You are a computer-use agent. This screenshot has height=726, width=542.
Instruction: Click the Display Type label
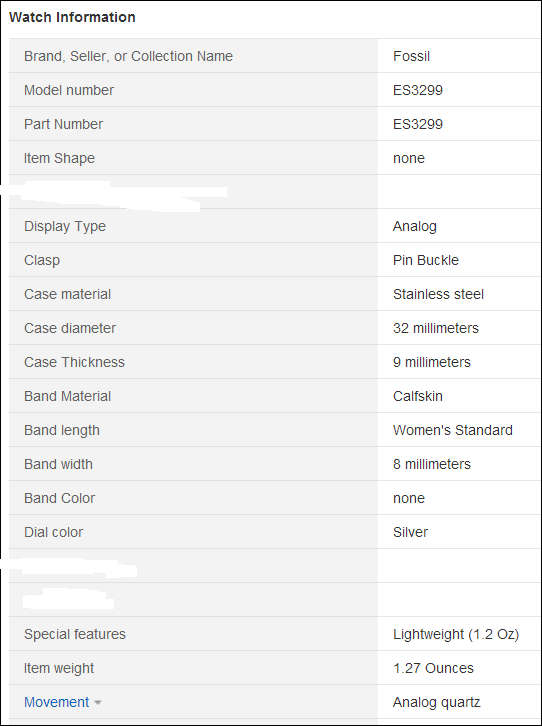pyautogui.click(x=65, y=226)
